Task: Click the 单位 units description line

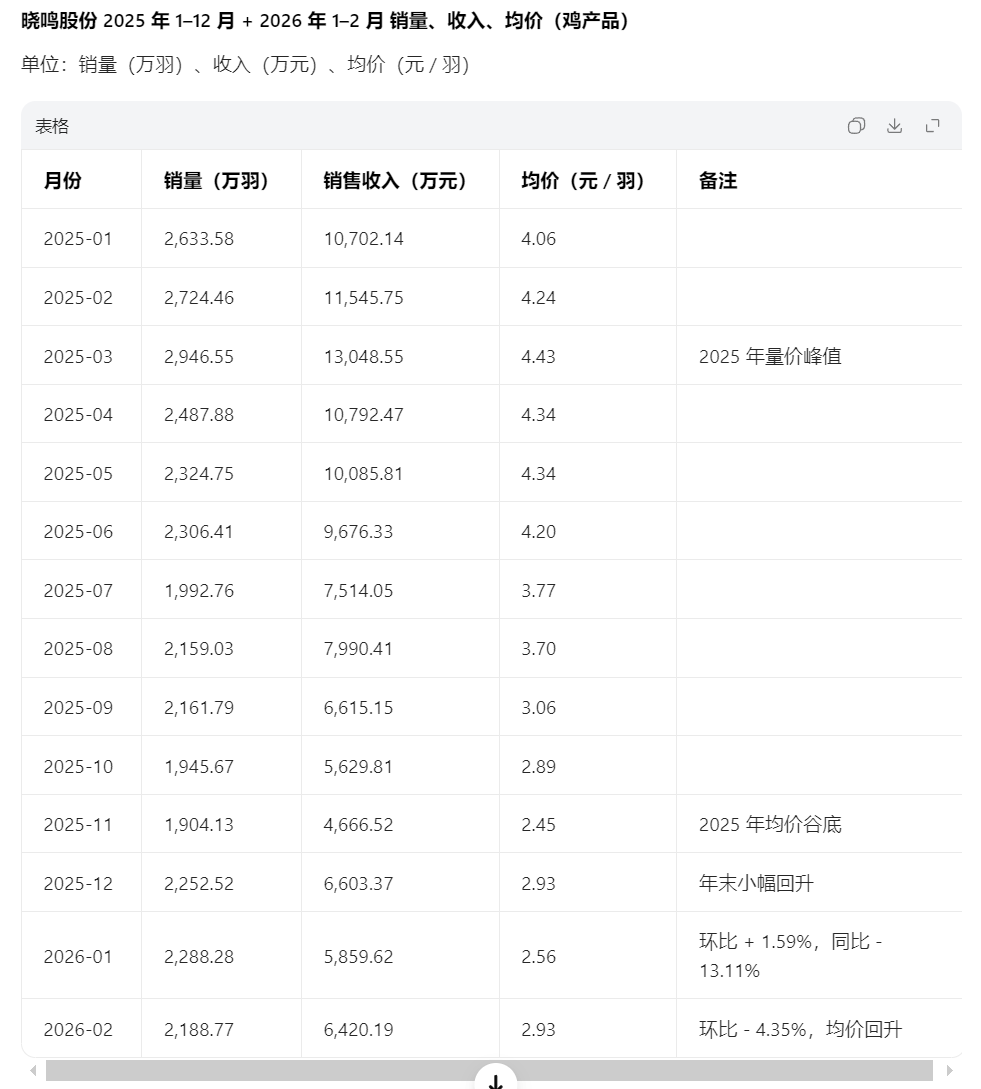Action: [245, 65]
